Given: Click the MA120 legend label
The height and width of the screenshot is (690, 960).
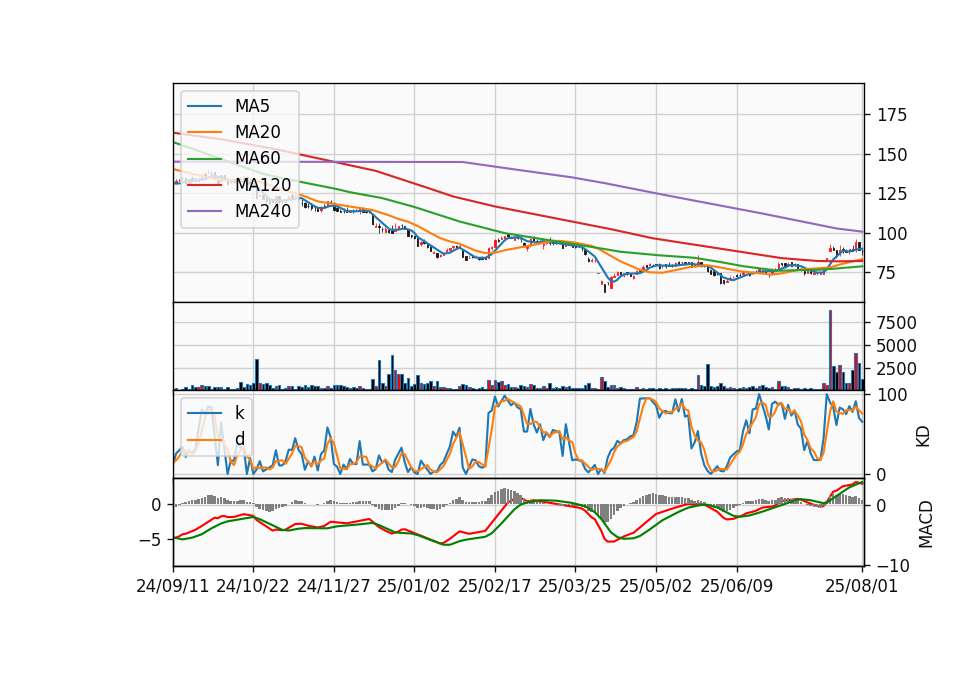Looking at the screenshot, I should tap(263, 184).
